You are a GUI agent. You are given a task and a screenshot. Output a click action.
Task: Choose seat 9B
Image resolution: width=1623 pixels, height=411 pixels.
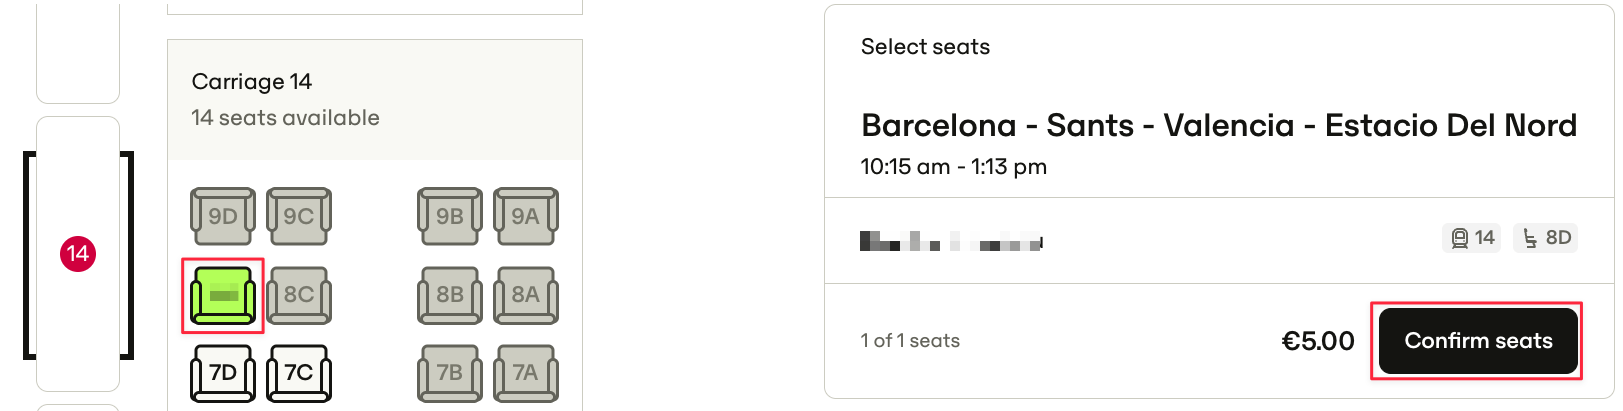tap(450, 216)
